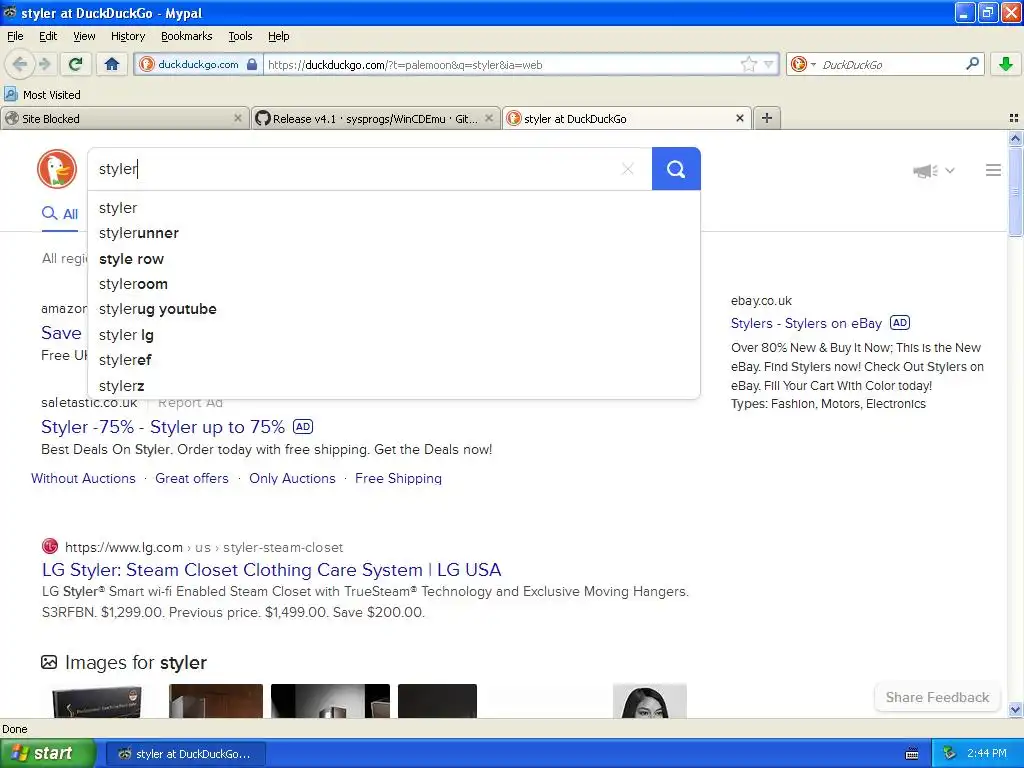This screenshot has height=768, width=1024.
Task: Click the search bar magnifier icon
Action: pyautogui.click(x=972, y=64)
